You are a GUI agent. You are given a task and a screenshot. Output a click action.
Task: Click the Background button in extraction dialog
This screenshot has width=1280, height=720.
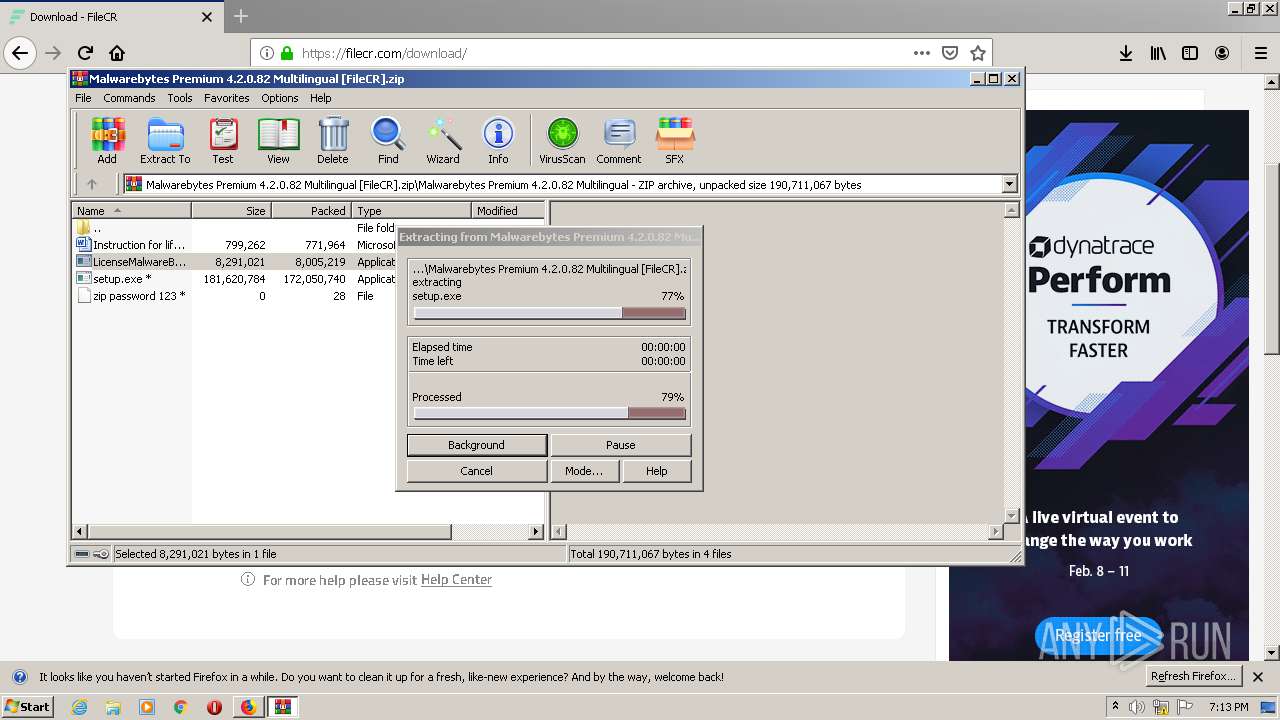477,445
